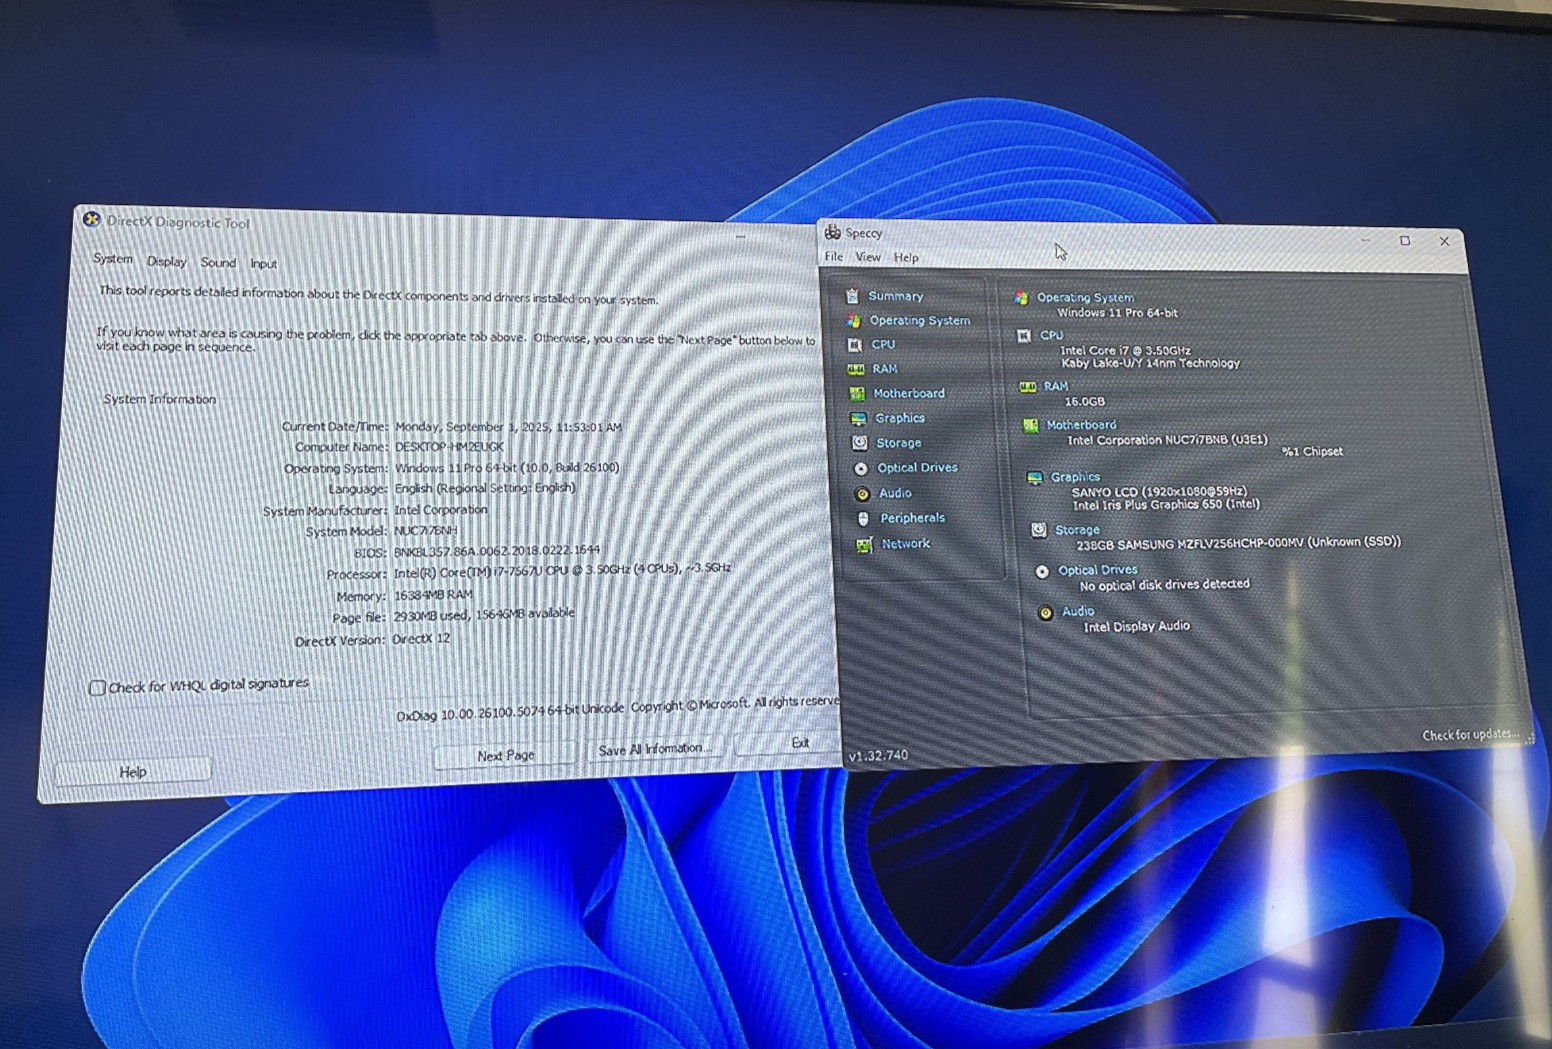
Task: Click the Motherboard icon in summary panel
Action: [1030, 426]
